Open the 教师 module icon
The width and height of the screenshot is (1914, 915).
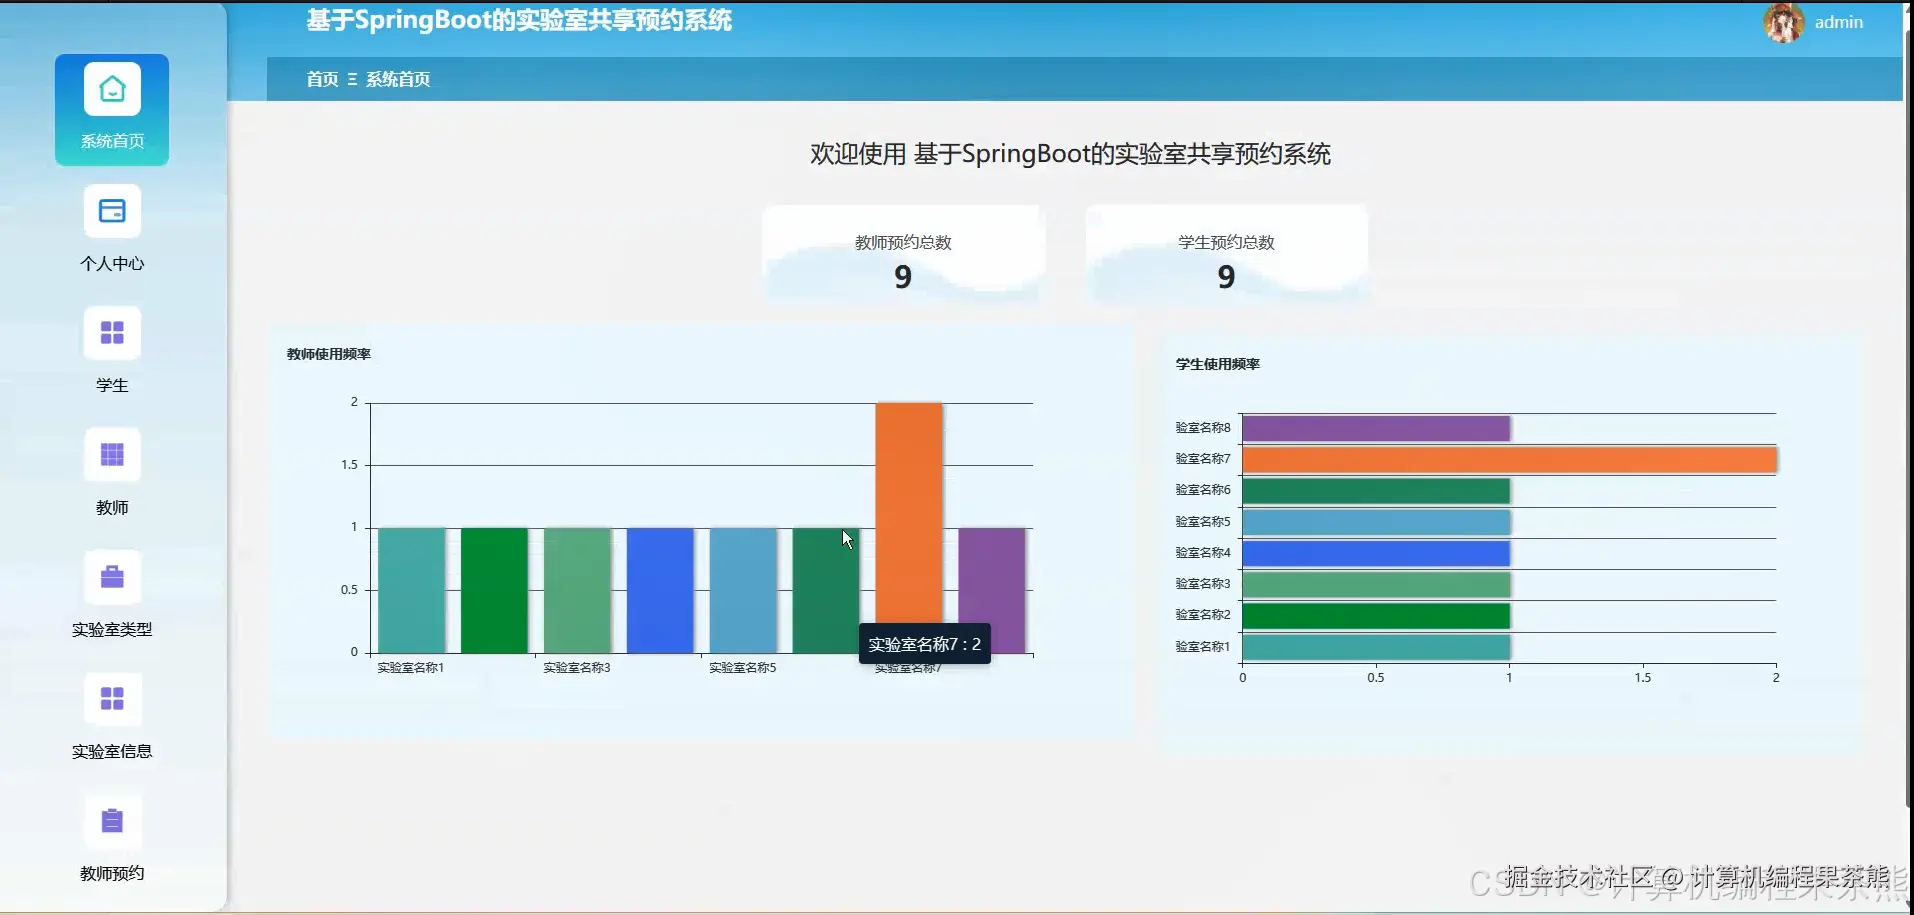point(111,454)
